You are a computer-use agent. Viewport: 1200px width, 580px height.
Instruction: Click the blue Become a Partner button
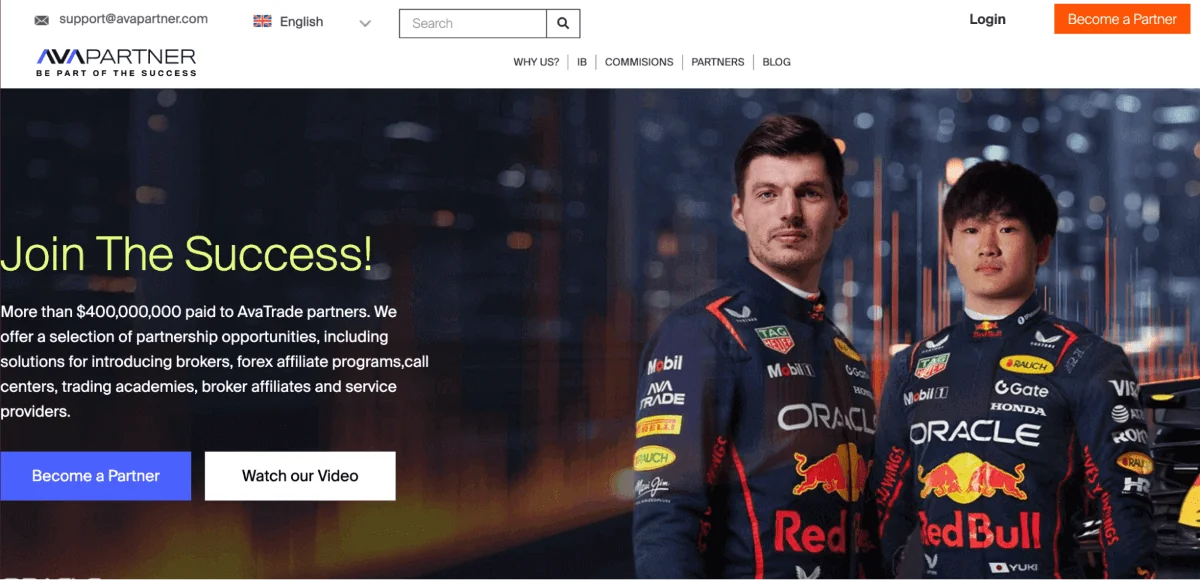tap(96, 476)
